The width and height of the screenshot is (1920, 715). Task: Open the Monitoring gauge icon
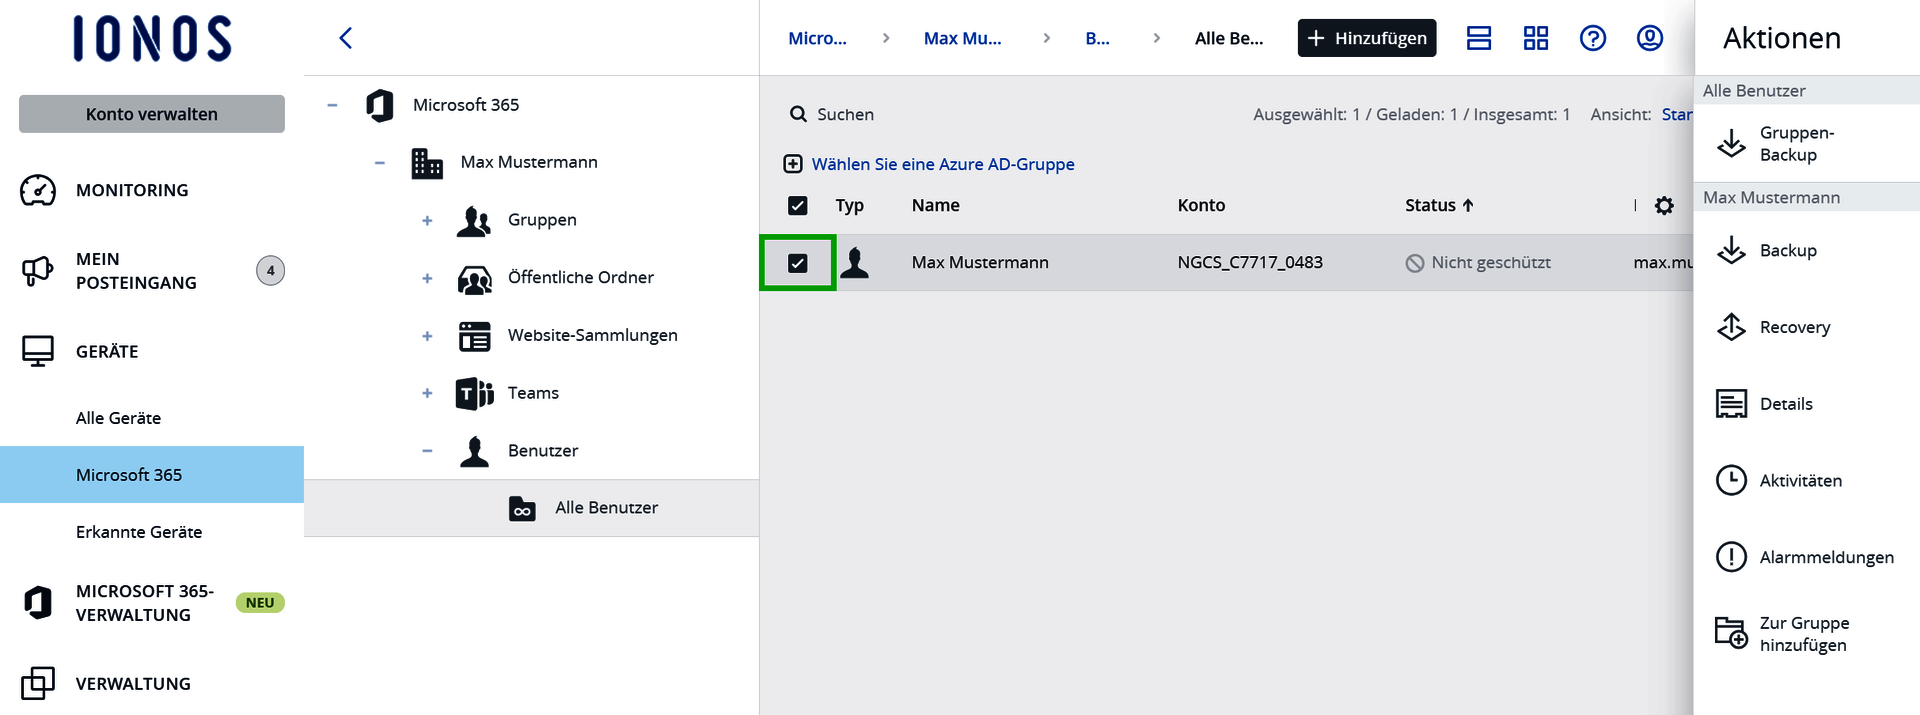coord(38,190)
